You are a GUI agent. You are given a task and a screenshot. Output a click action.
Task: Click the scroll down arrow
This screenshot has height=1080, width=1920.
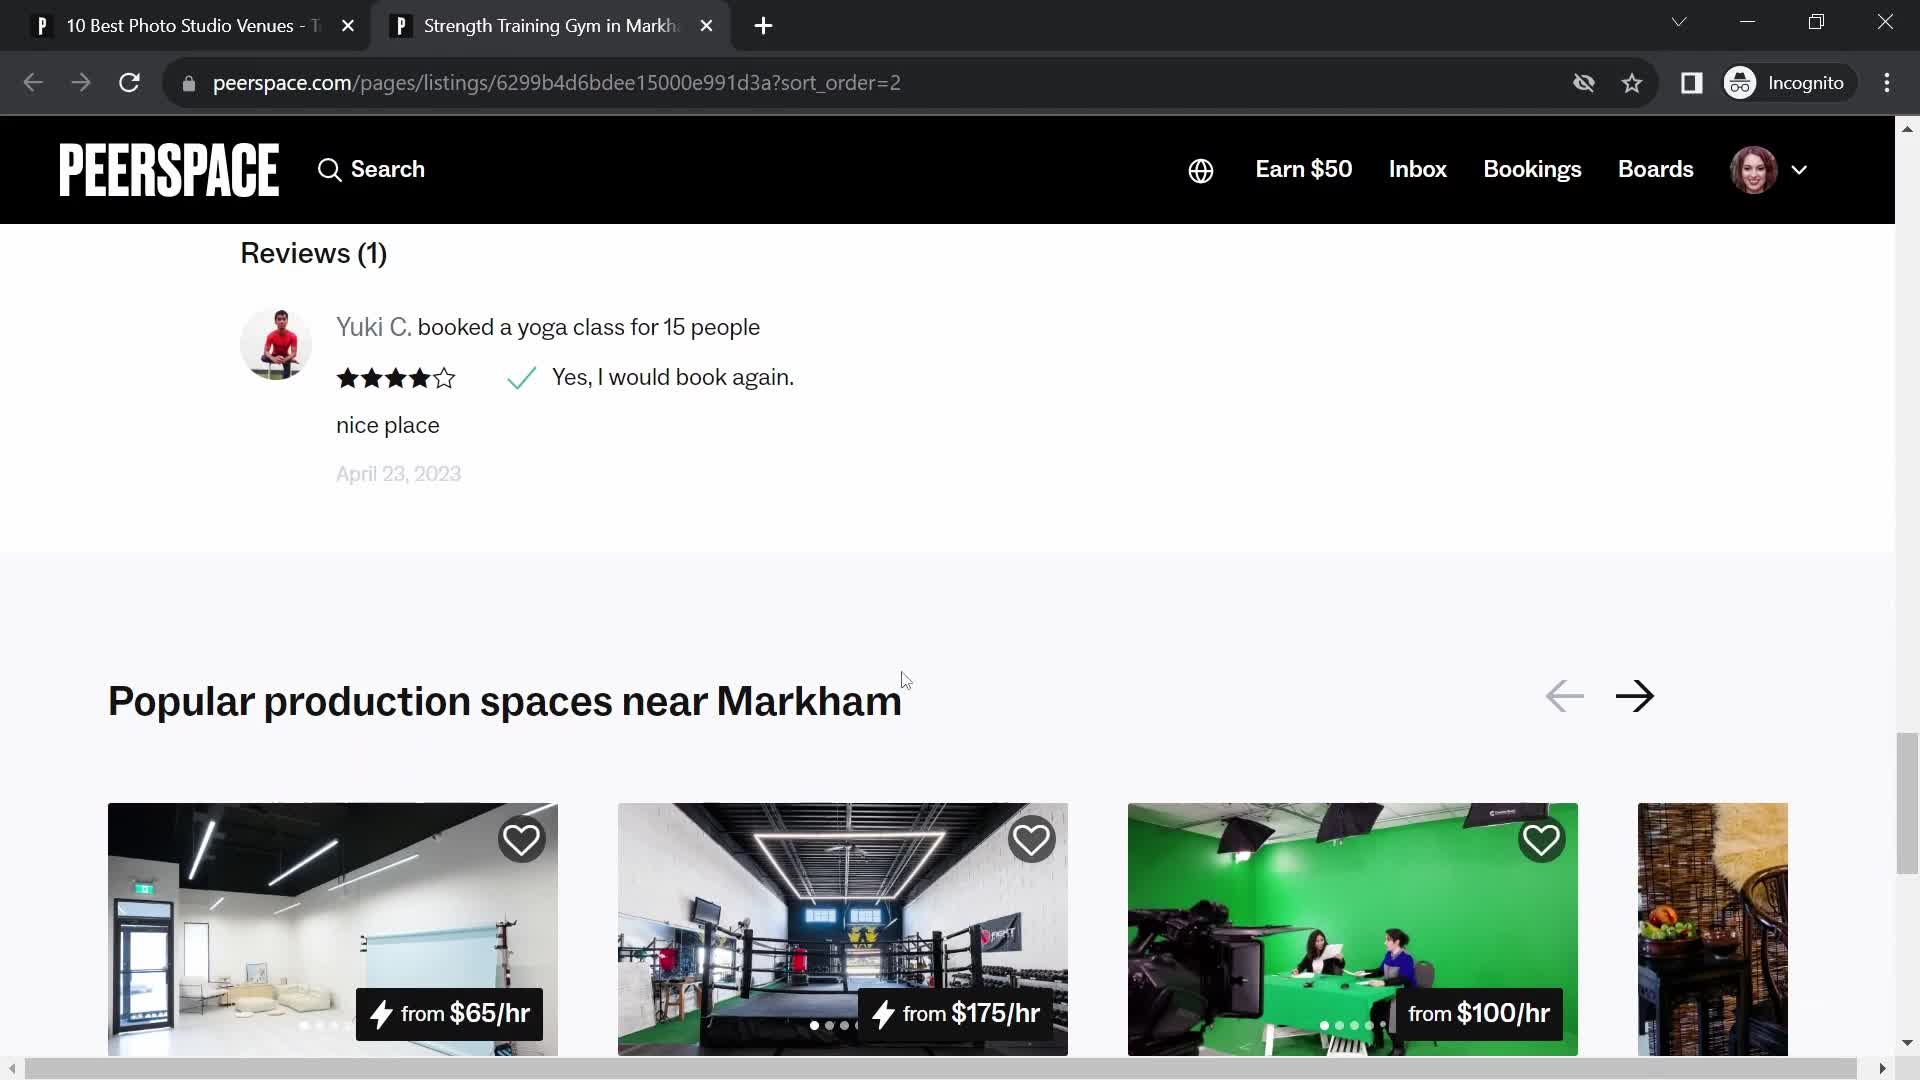1908,1043
